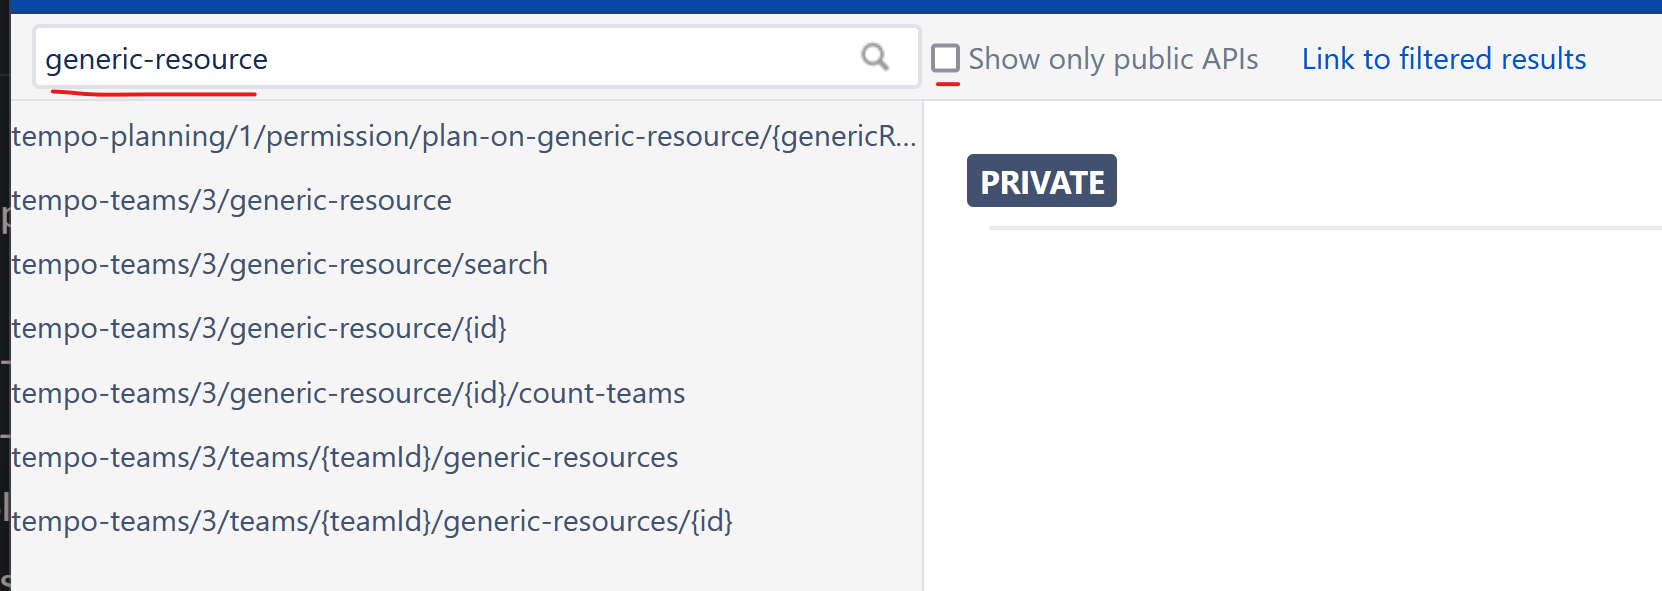Click the blue header bar at the top

click(830, 6)
